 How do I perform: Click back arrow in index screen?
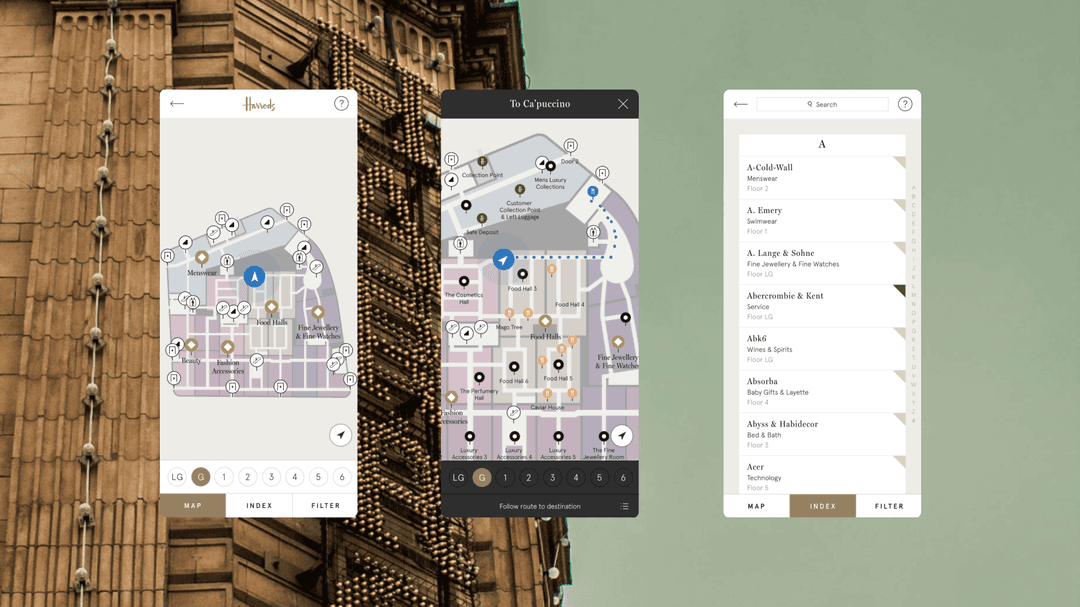click(740, 104)
